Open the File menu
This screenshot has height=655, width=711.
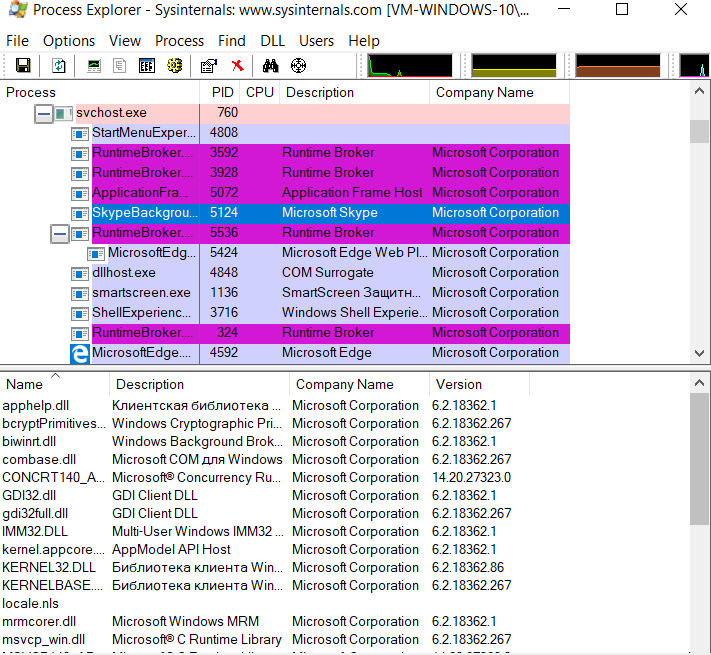(x=17, y=41)
